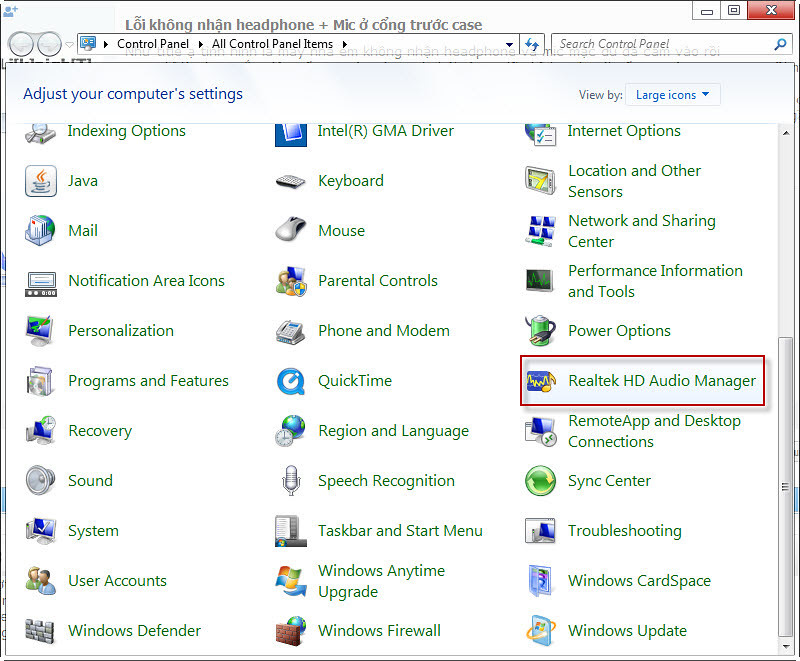Viewport: 800px width, 661px height.
Task: Click the Phone and Modem icon
Action: click(291, 331)
